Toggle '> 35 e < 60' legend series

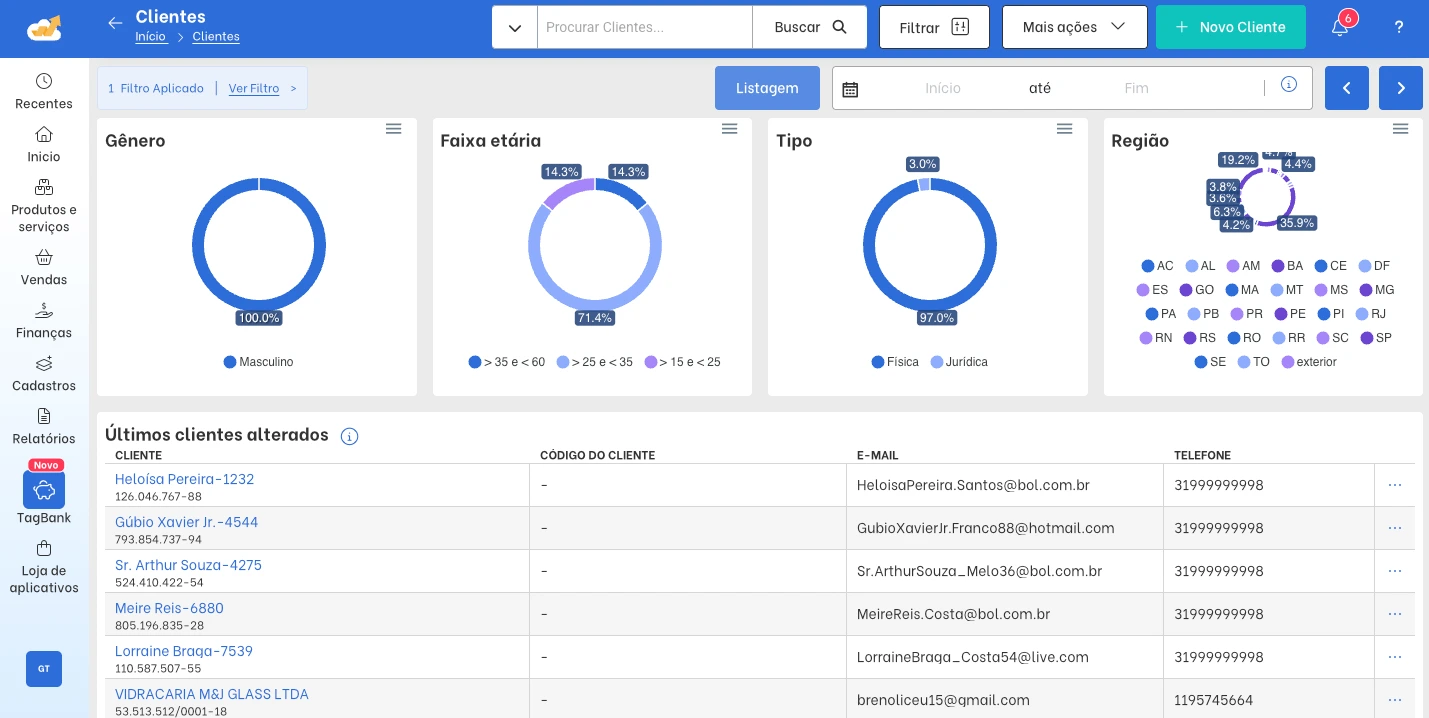click(x=507, y=362)
